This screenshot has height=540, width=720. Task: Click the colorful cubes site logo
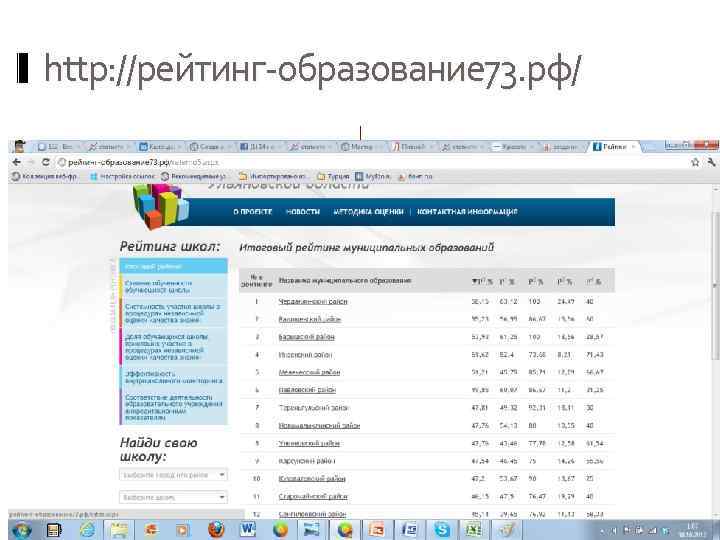(x=161, y=206)
